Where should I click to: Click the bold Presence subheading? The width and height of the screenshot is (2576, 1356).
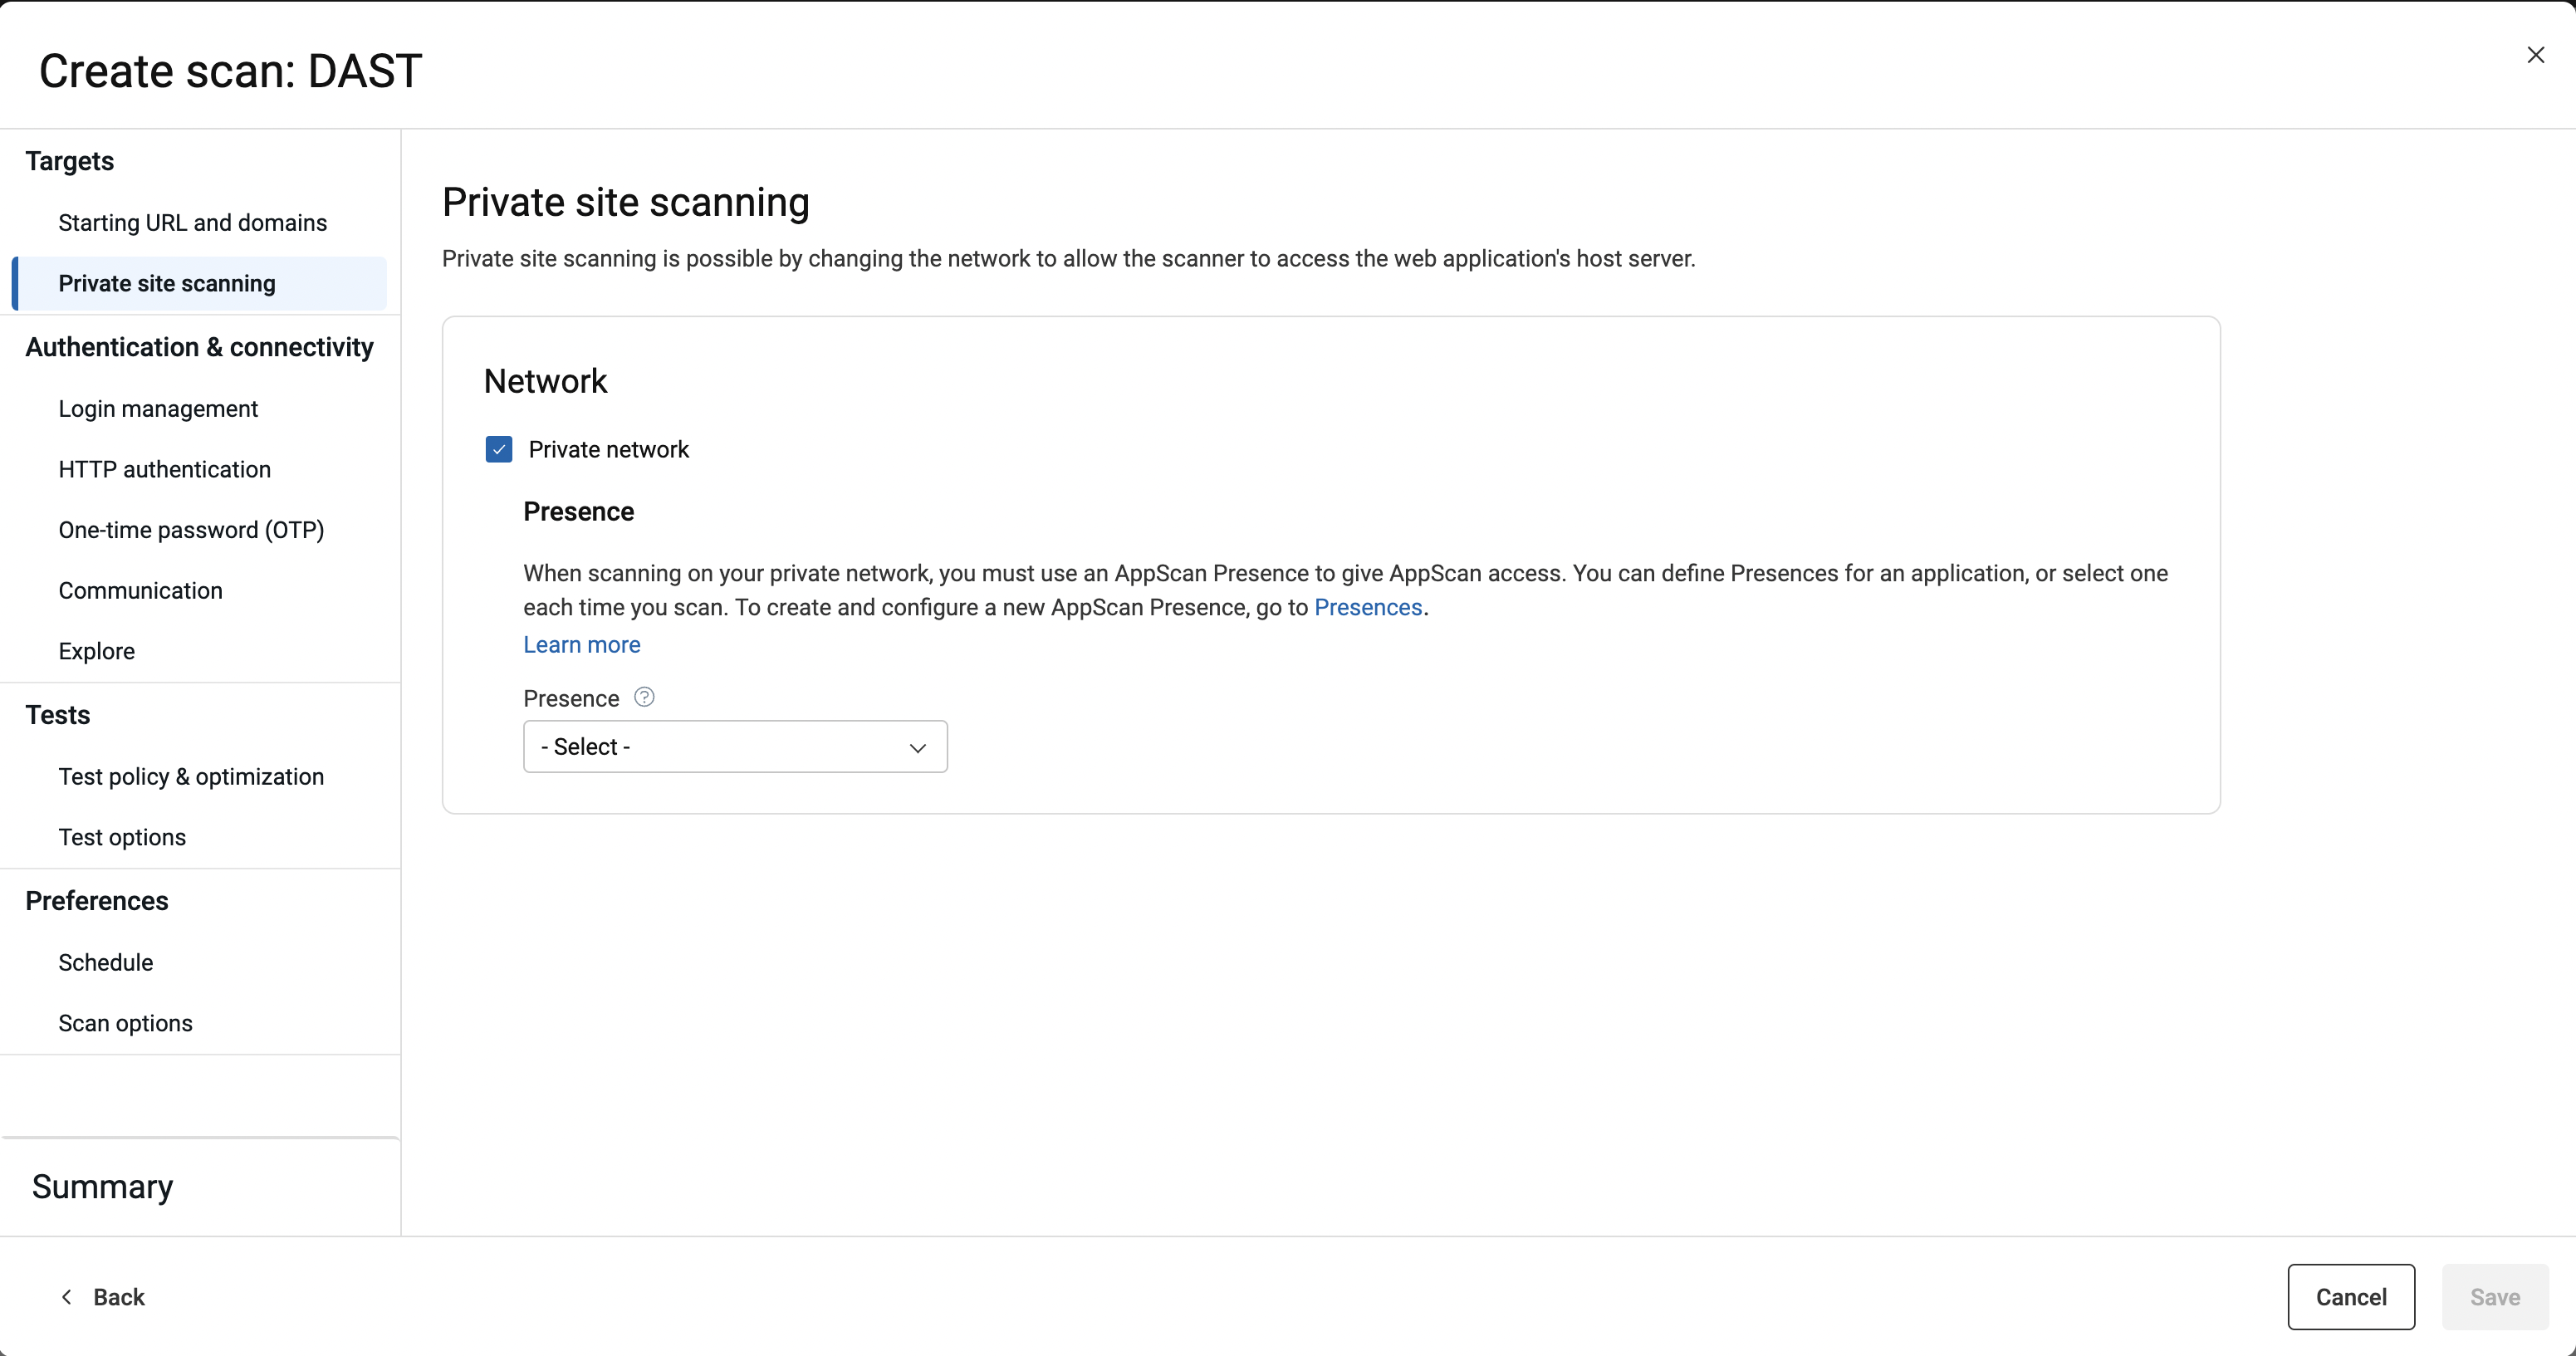579,511
